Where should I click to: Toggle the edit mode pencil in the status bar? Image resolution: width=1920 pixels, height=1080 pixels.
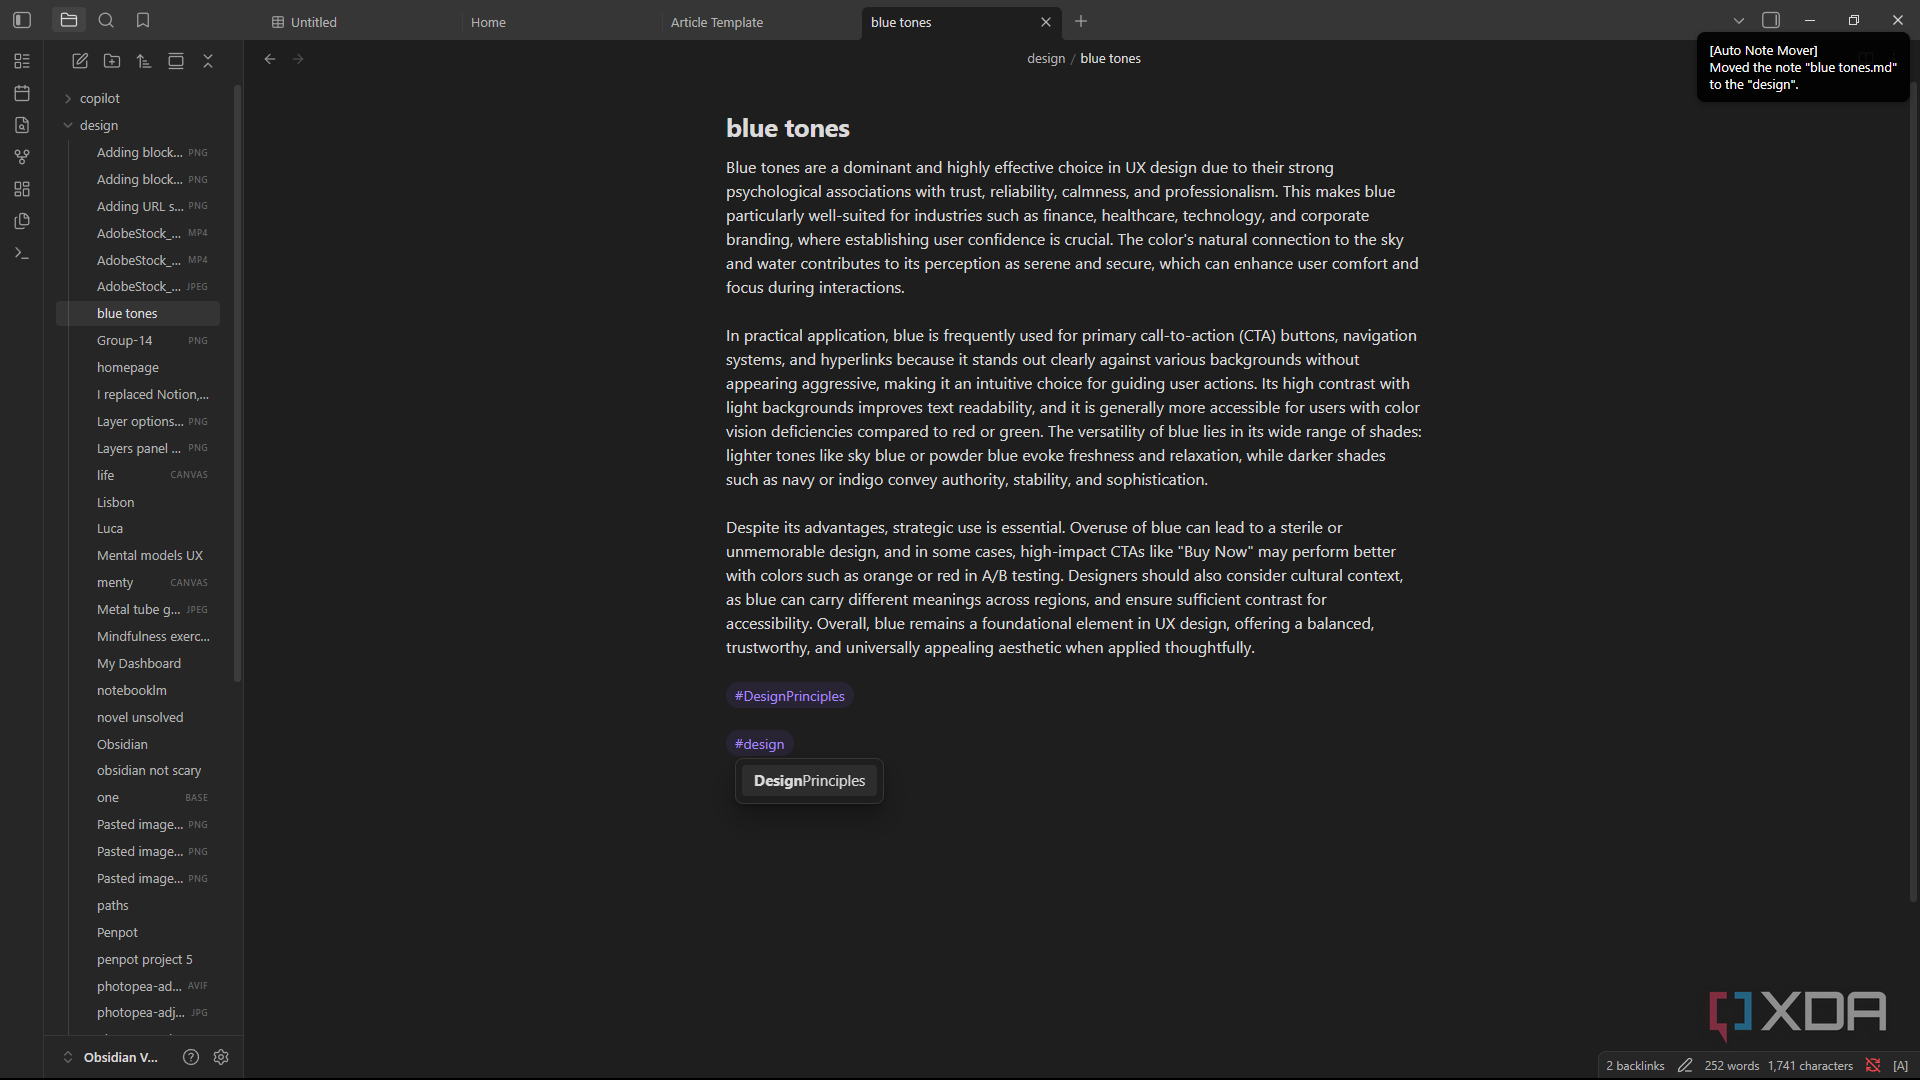[x=1685, y=1065]
